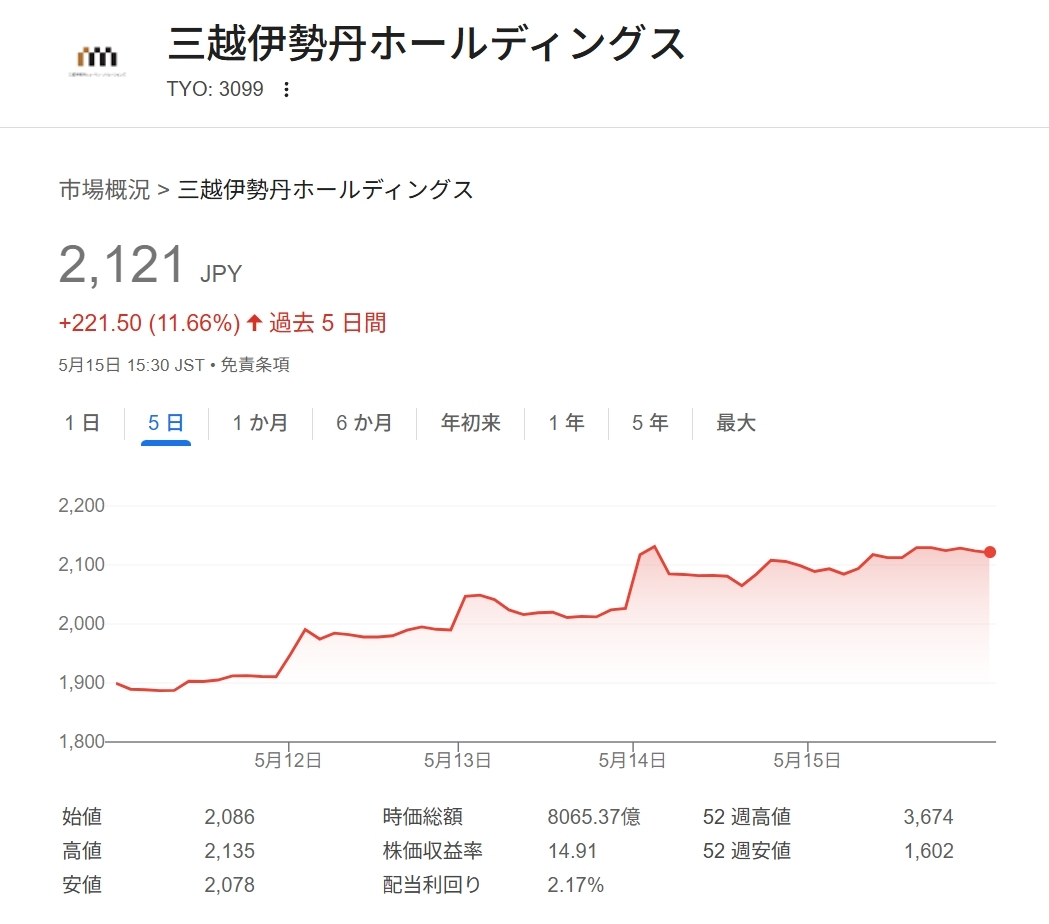The height and width of the screenshot is (924, 1049).
Task: Follow the 市場概況 breadcrumb link
Action: [104, 190]
